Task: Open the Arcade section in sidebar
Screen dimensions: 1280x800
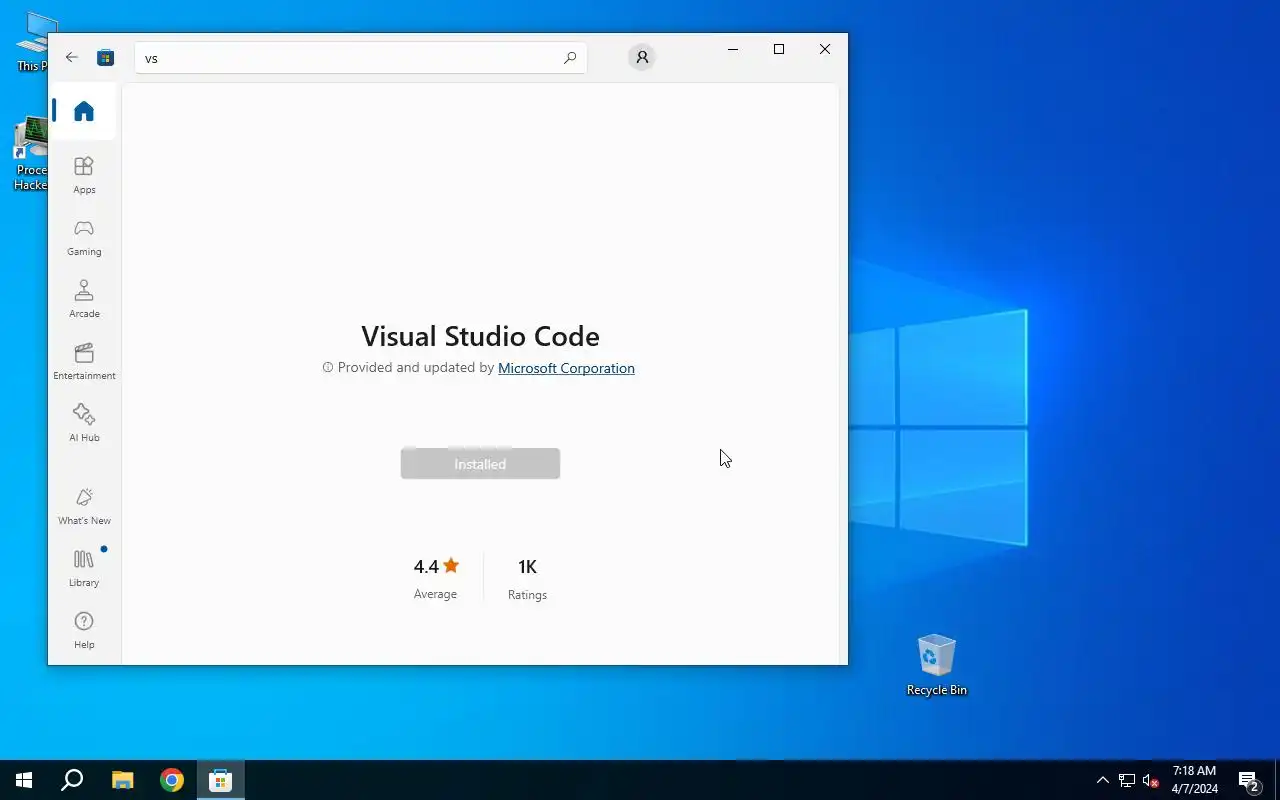Action: (84, 299)
